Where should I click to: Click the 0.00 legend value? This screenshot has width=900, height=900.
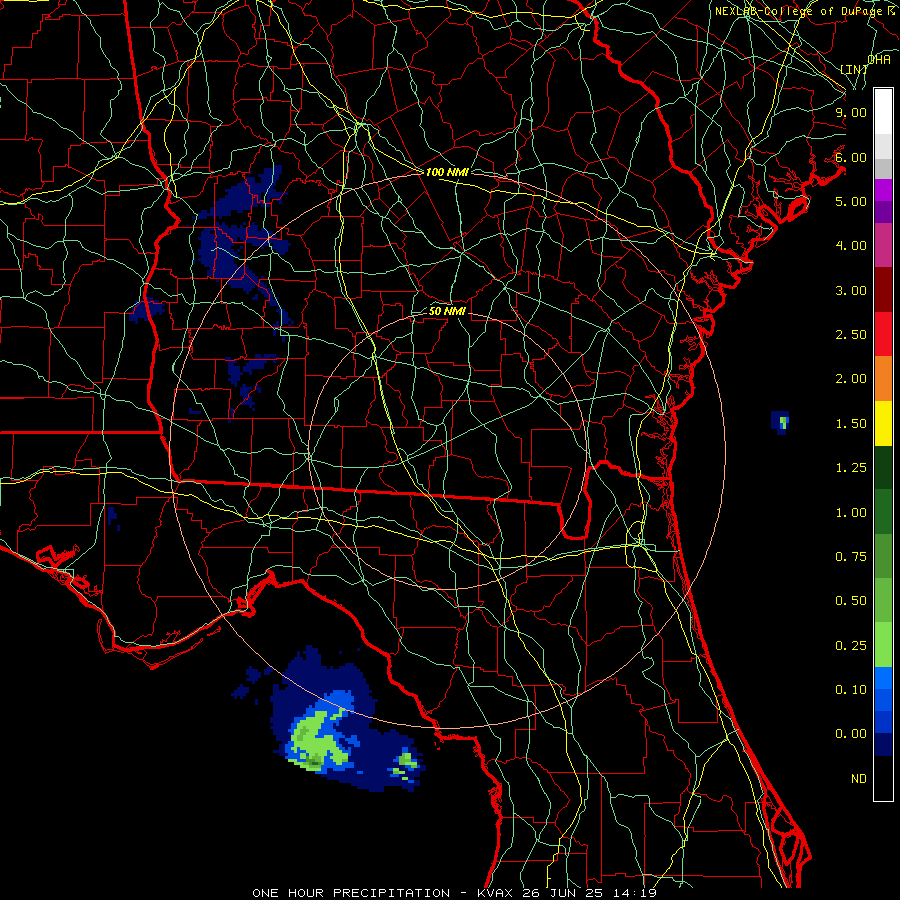click(851, 734)
